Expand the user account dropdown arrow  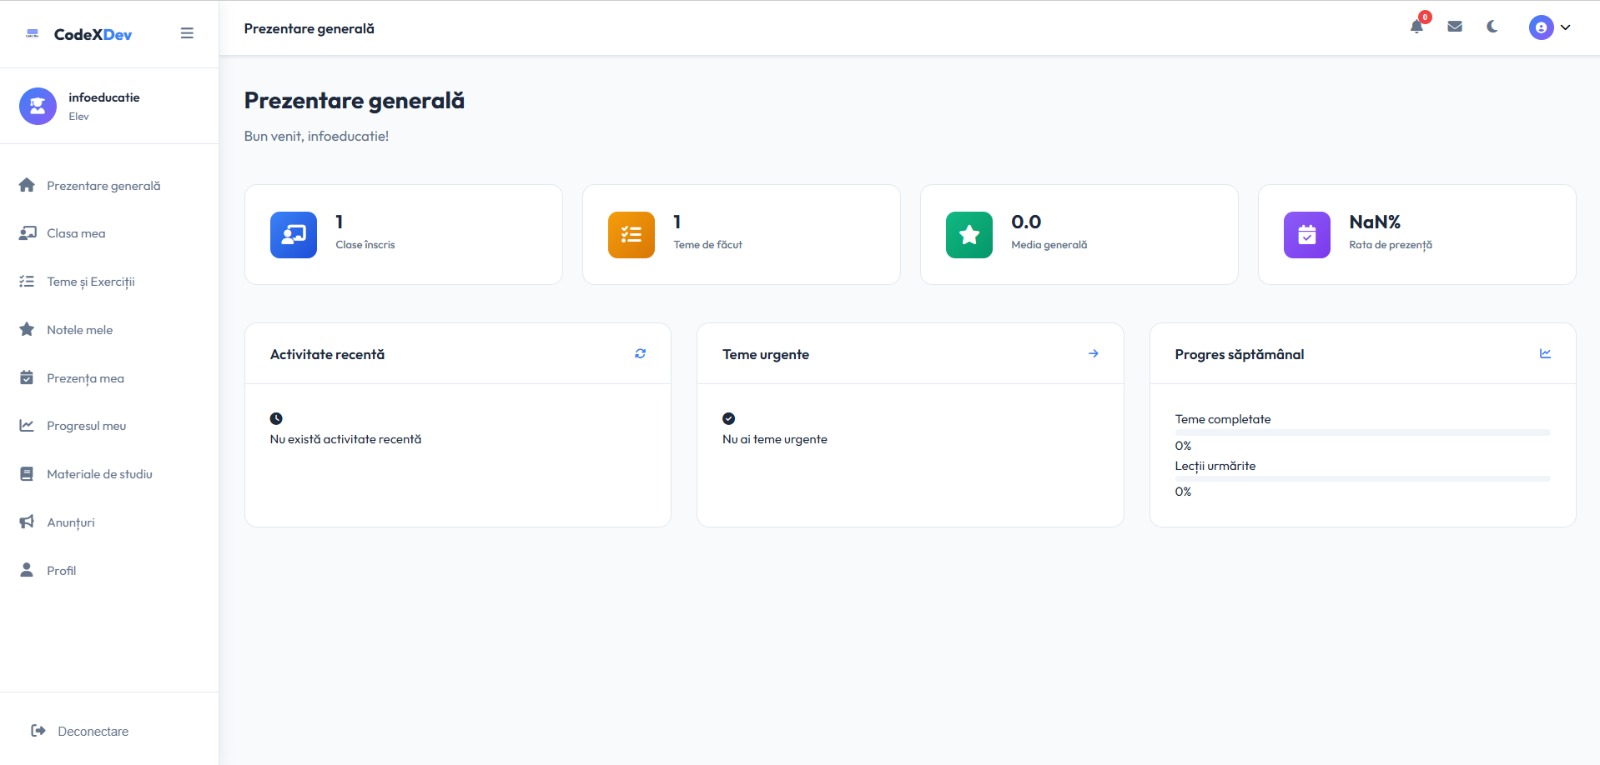[x=1565, y=28]
